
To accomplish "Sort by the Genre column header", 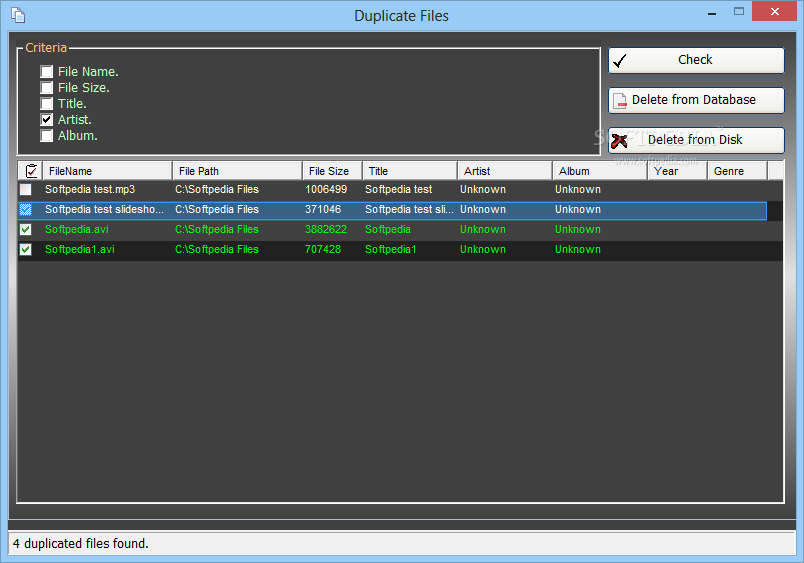I will (737, 171).
